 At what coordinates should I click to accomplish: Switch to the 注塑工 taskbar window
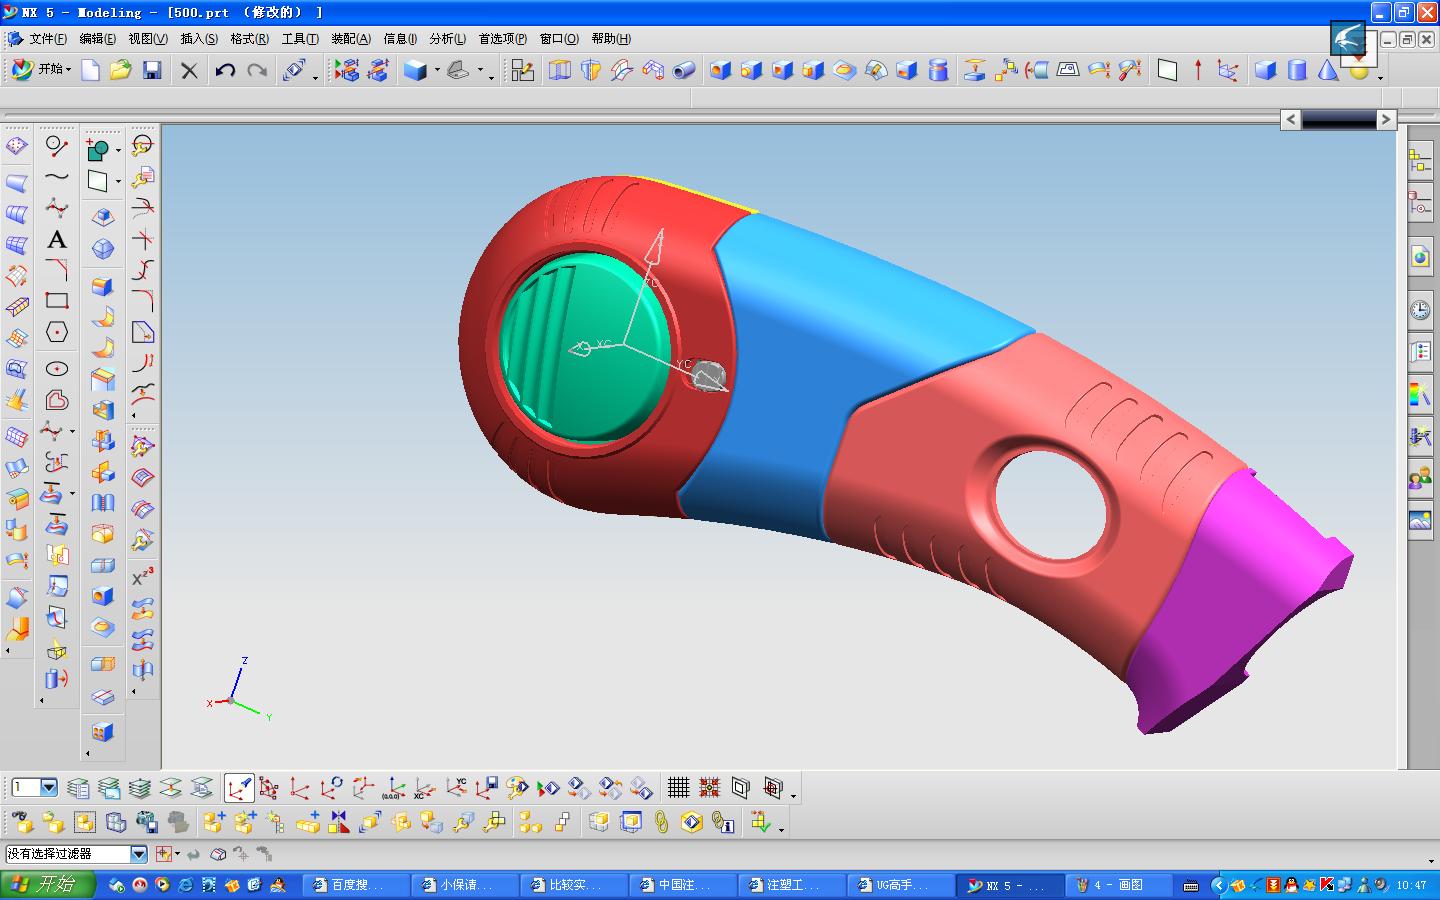click(793, 885)
